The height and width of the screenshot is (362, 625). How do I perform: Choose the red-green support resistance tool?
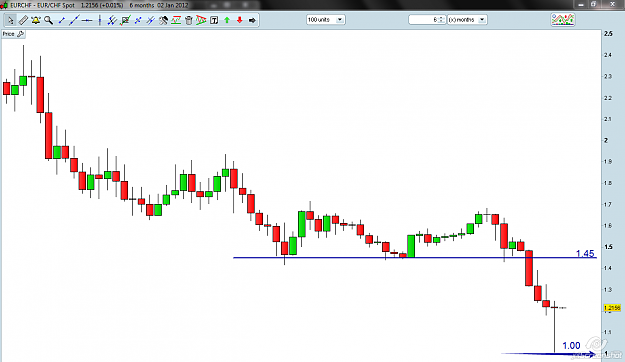point(176,20)
